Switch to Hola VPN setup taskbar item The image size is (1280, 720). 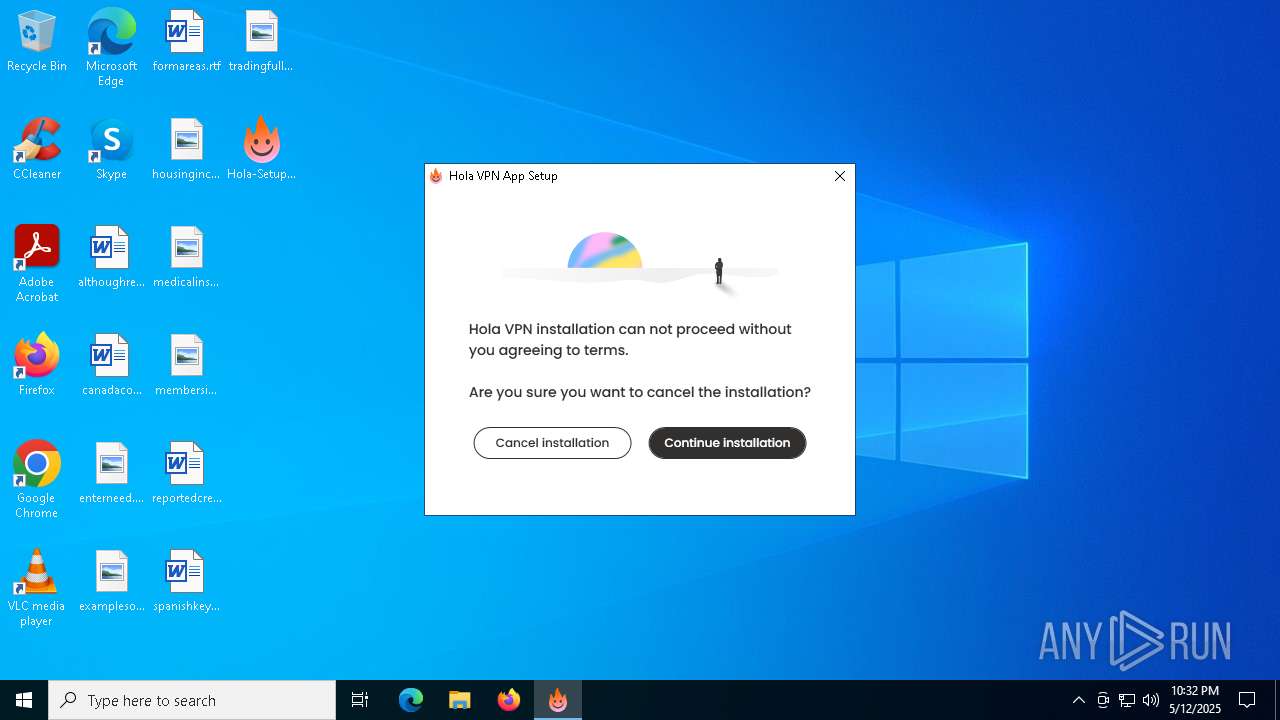[558, 700]
